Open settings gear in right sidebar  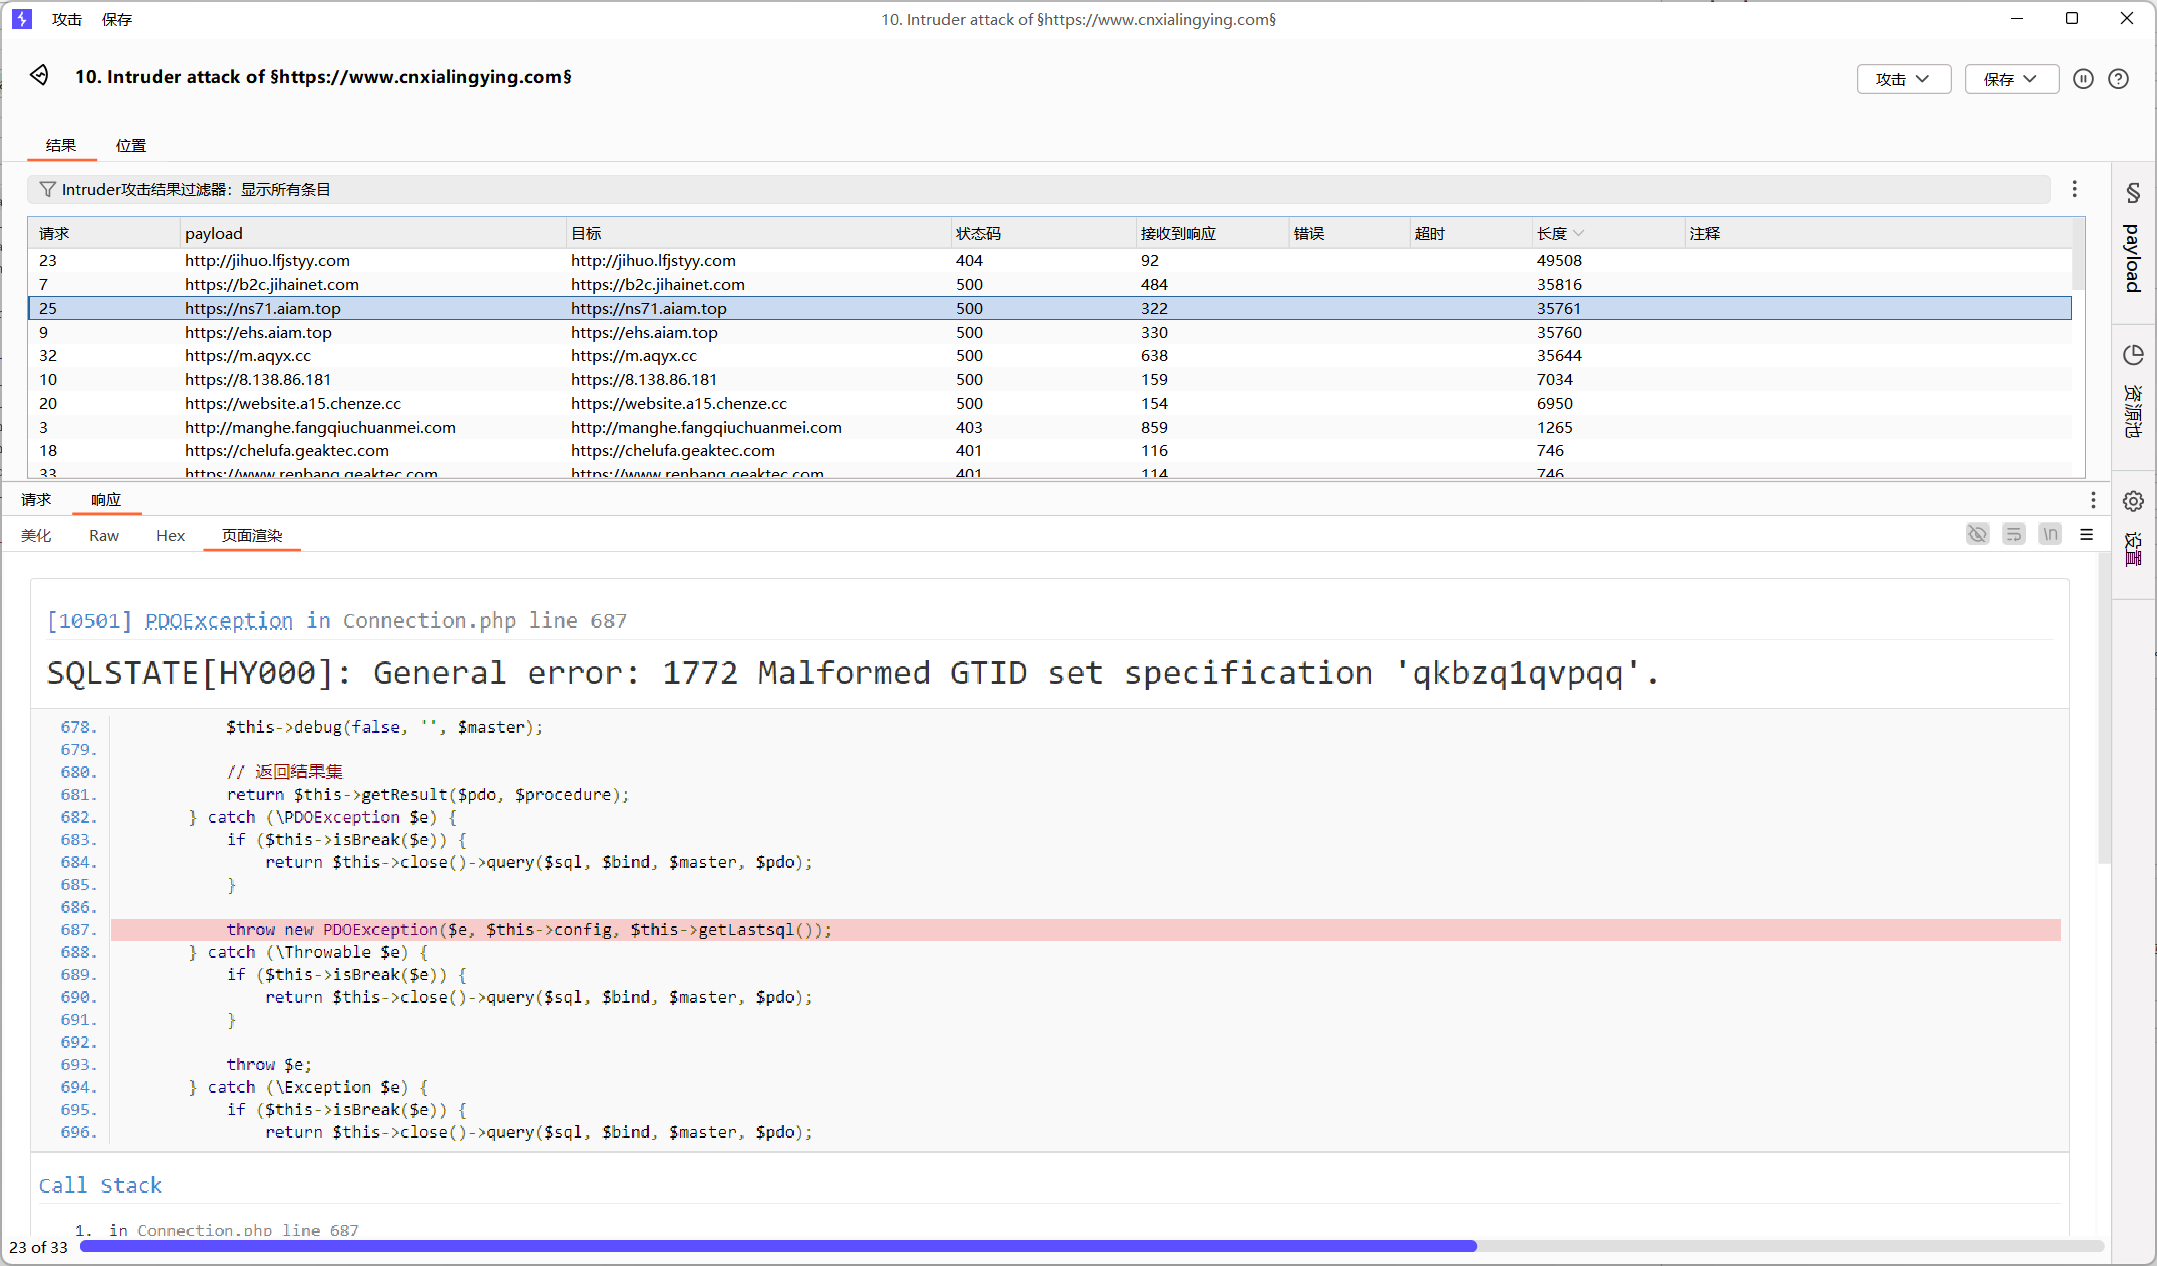tap(2133, 501)
